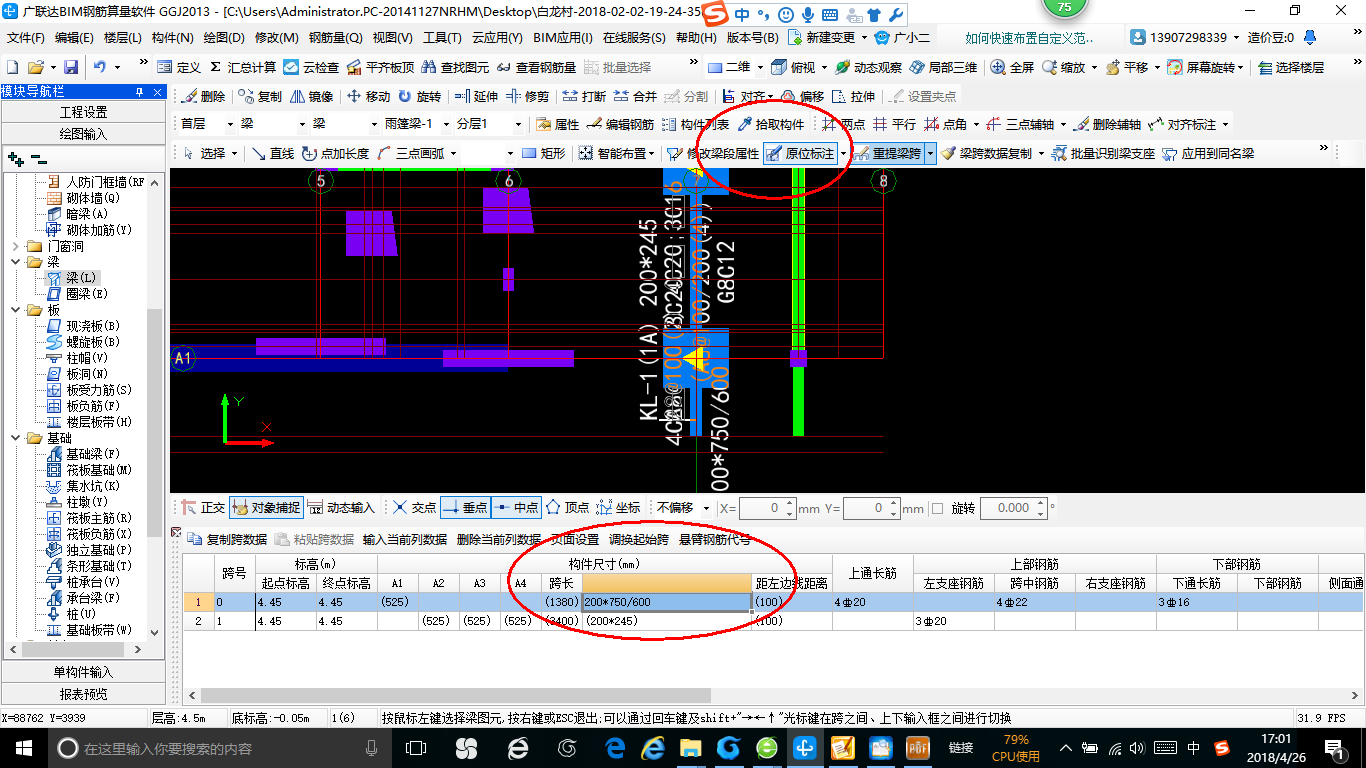Click 调换起始跨 swap start span
Screen dimensions: 1366x768
tap(639, 539)
